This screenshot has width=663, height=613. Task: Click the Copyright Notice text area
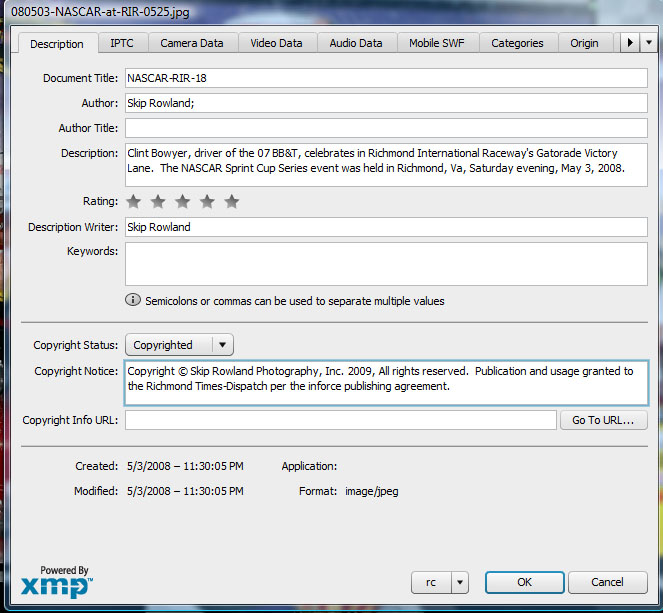point(386,383)
